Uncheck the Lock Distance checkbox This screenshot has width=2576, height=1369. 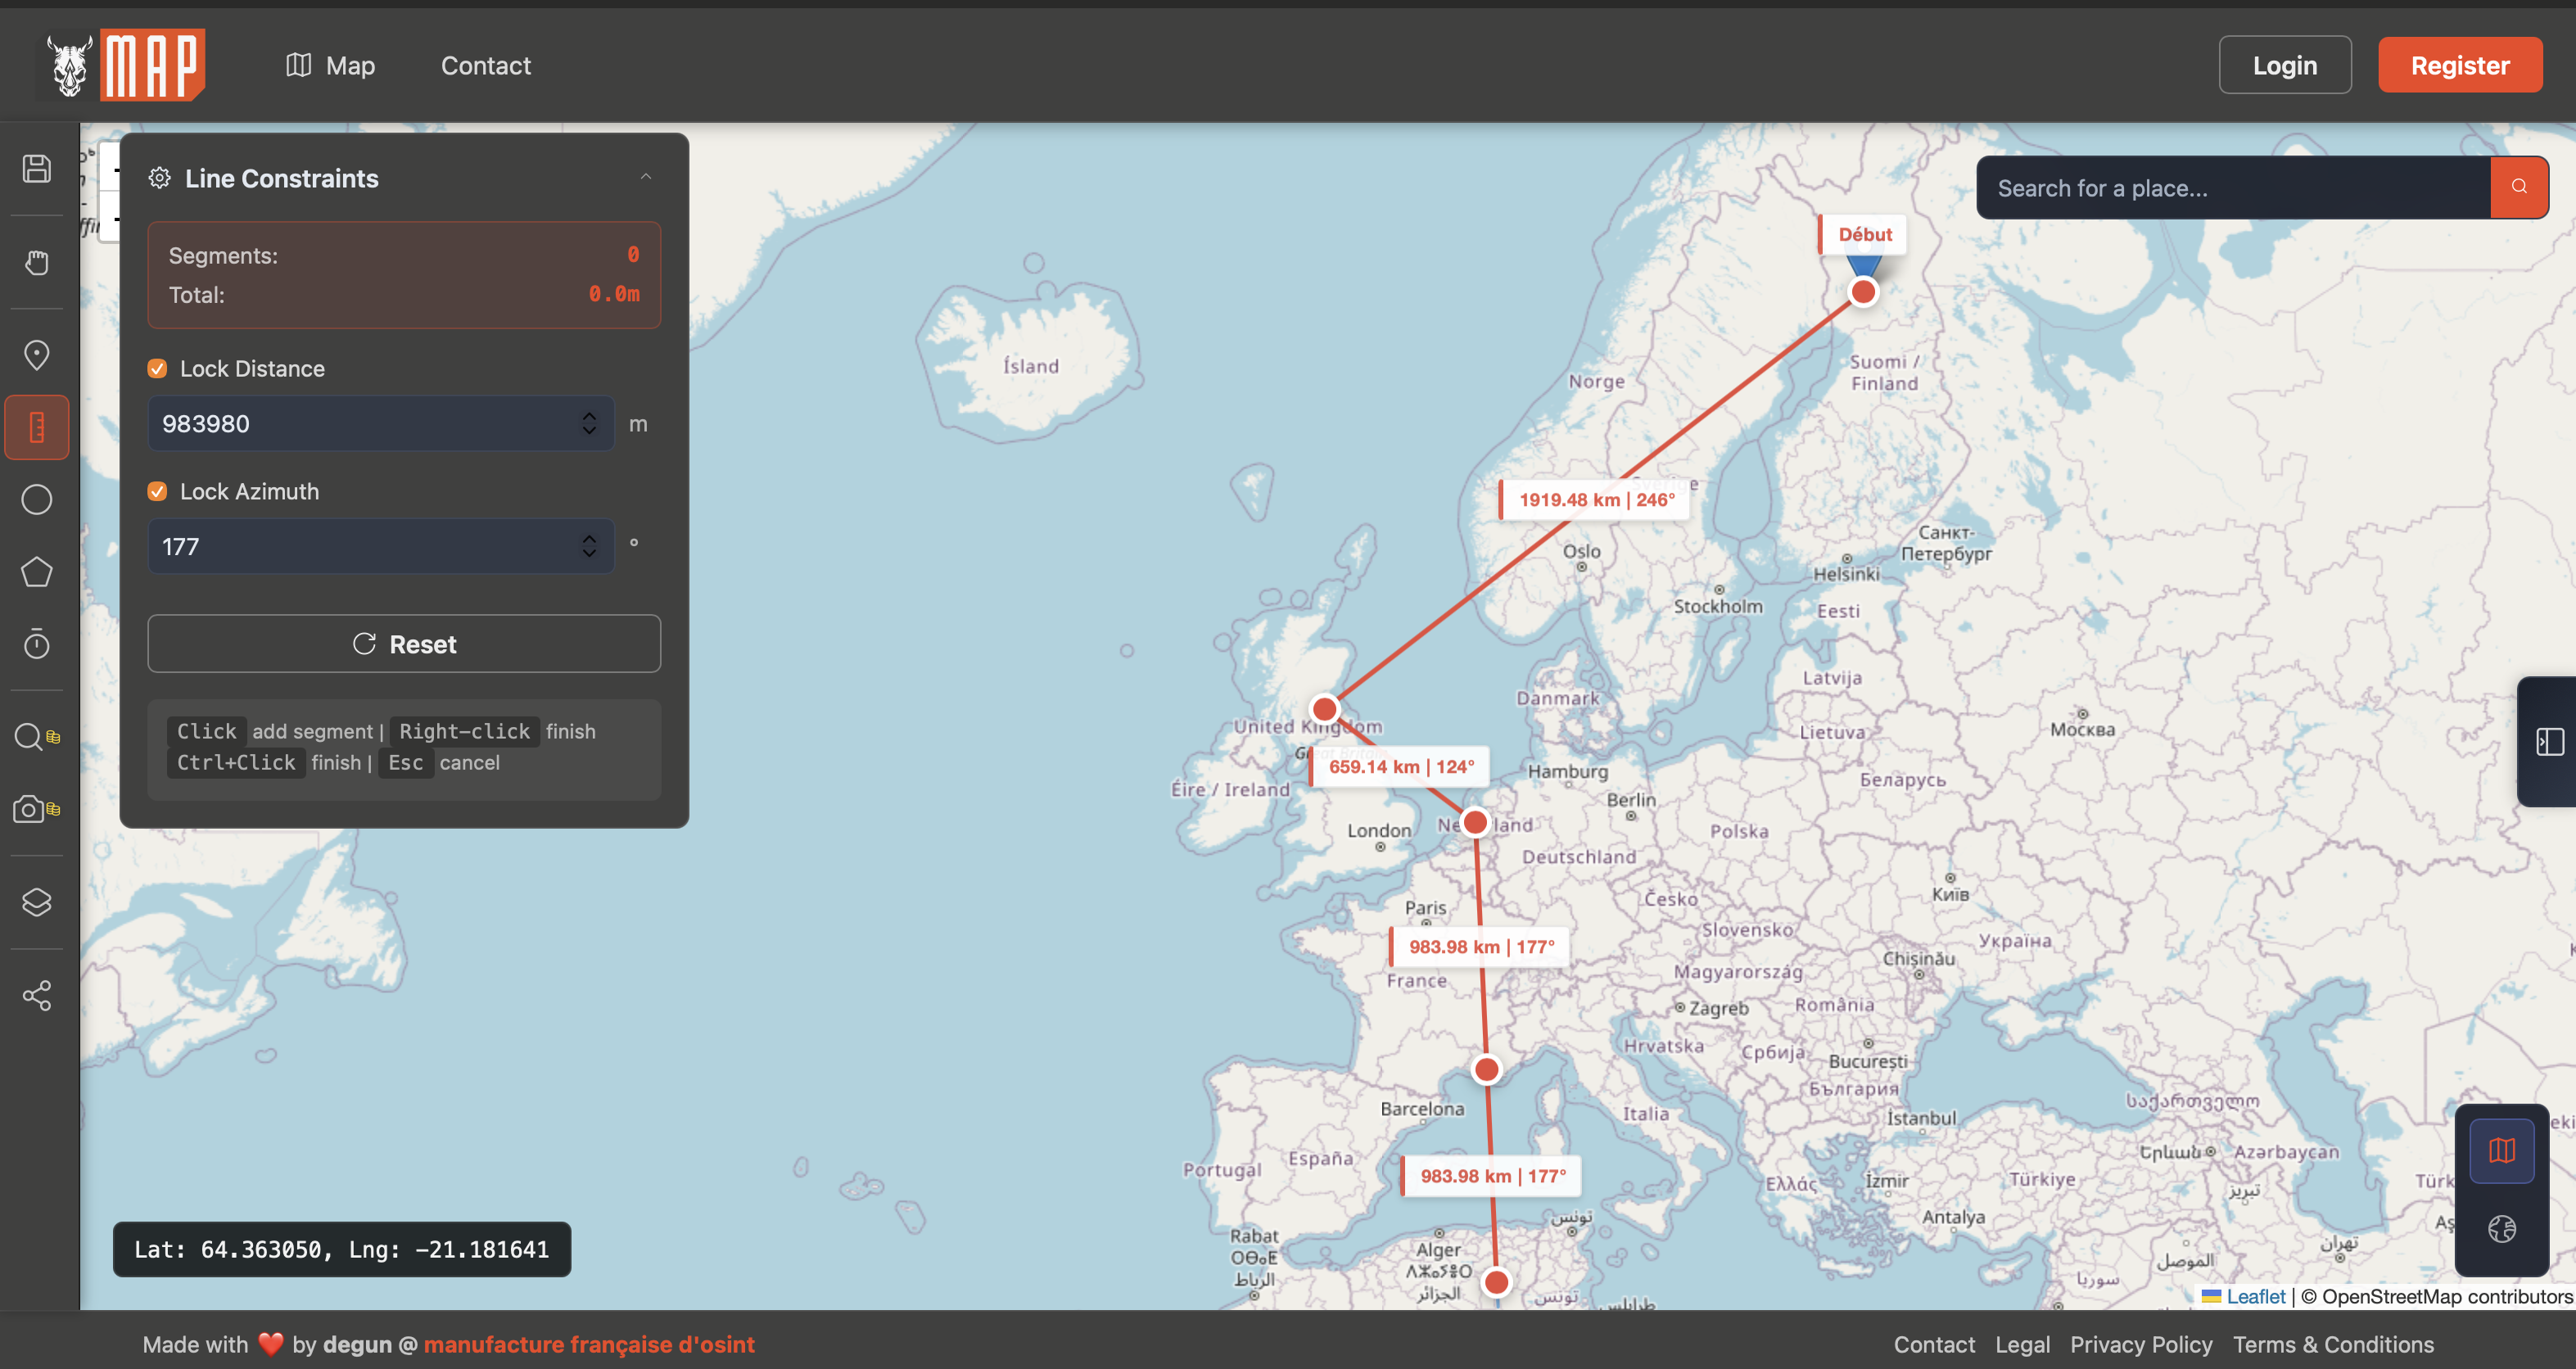(x=157, y=369)
